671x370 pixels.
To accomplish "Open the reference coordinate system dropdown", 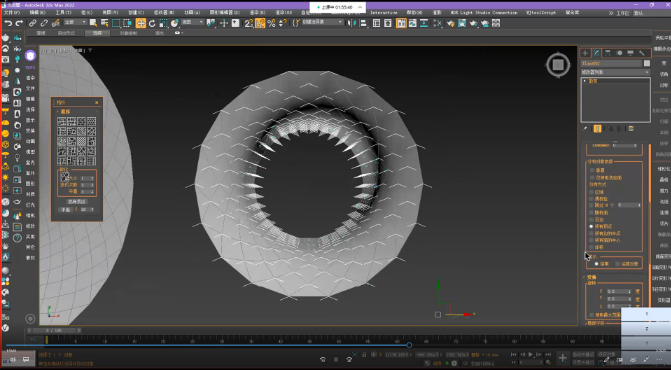I will (192, 22).
